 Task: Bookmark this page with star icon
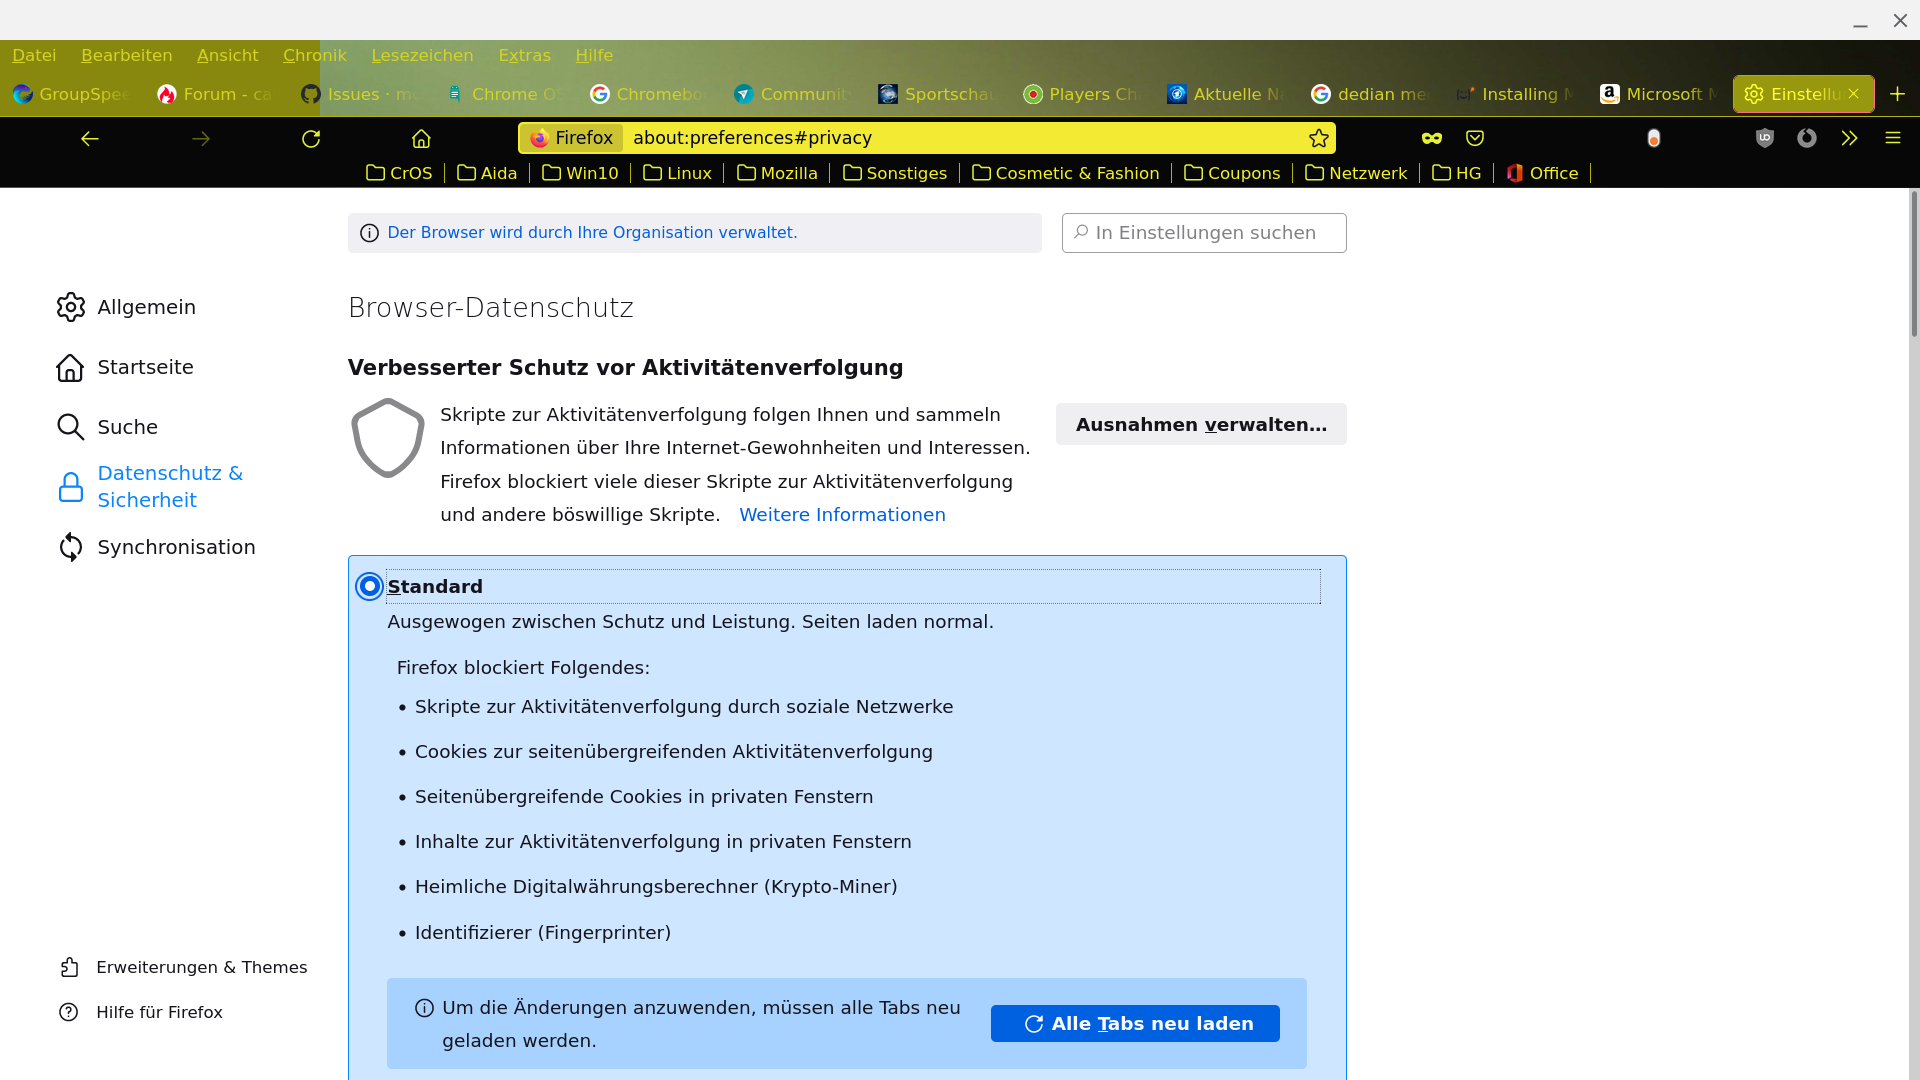1319,138
